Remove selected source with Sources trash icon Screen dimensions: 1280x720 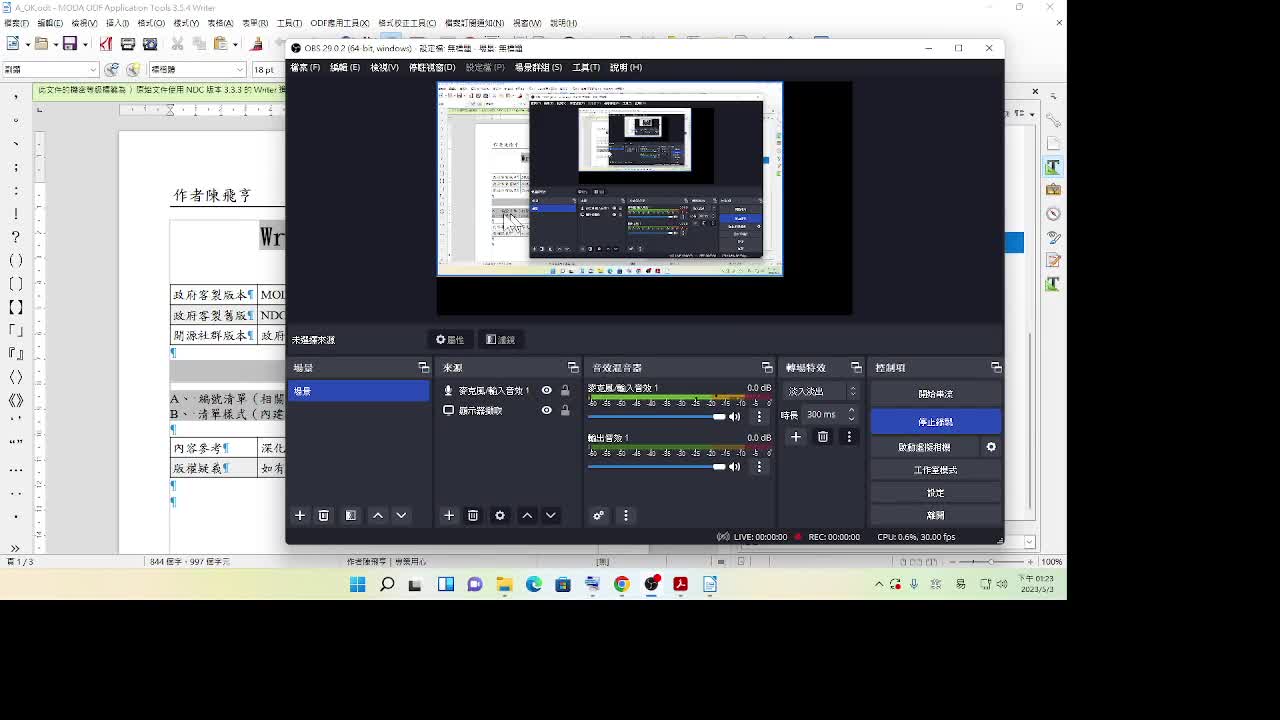[473, 515]
